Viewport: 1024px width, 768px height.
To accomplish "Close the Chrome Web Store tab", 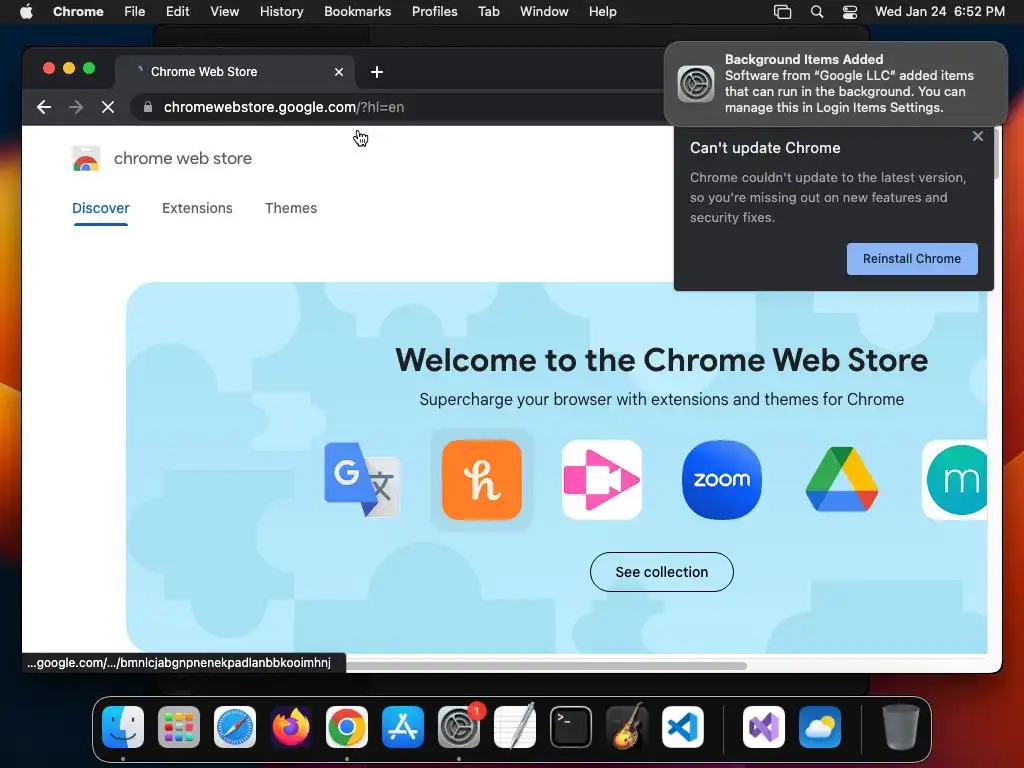I will pyautogui.click(x=339, y=72).
